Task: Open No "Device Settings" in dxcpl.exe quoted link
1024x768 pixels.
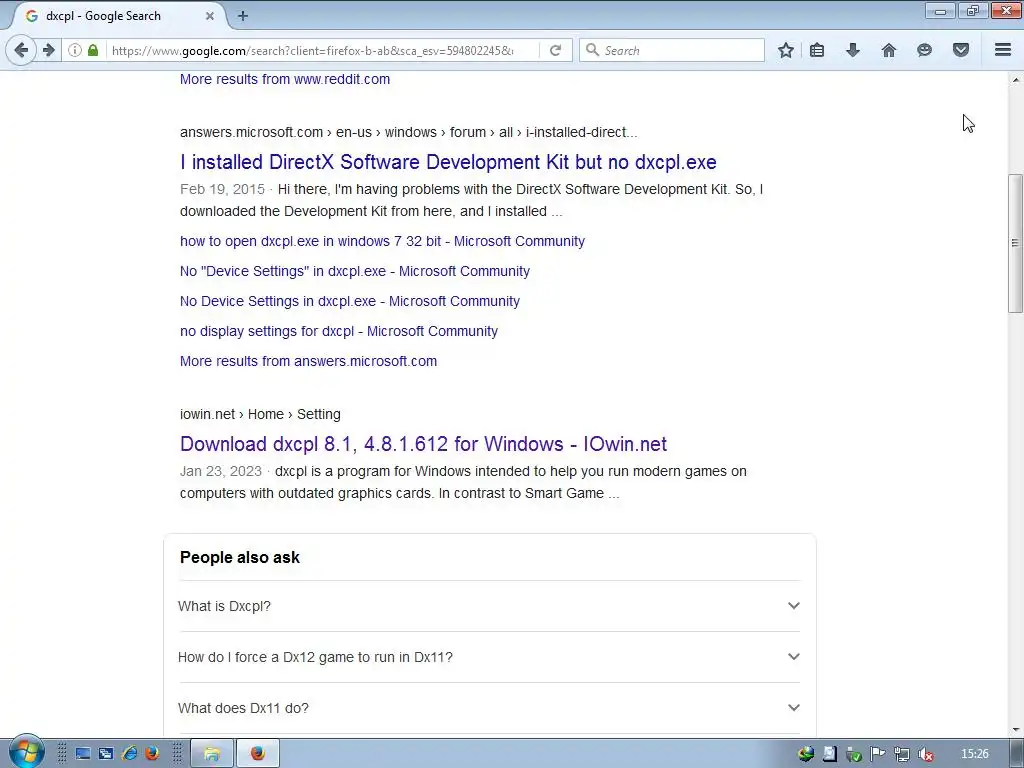Action: click(x=355, y=271)
